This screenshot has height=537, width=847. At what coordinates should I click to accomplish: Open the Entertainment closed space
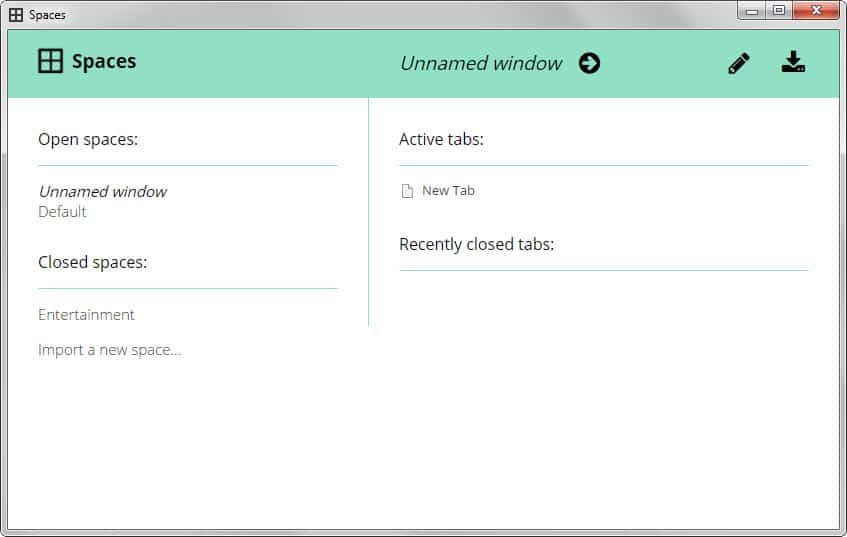point(86,314)
